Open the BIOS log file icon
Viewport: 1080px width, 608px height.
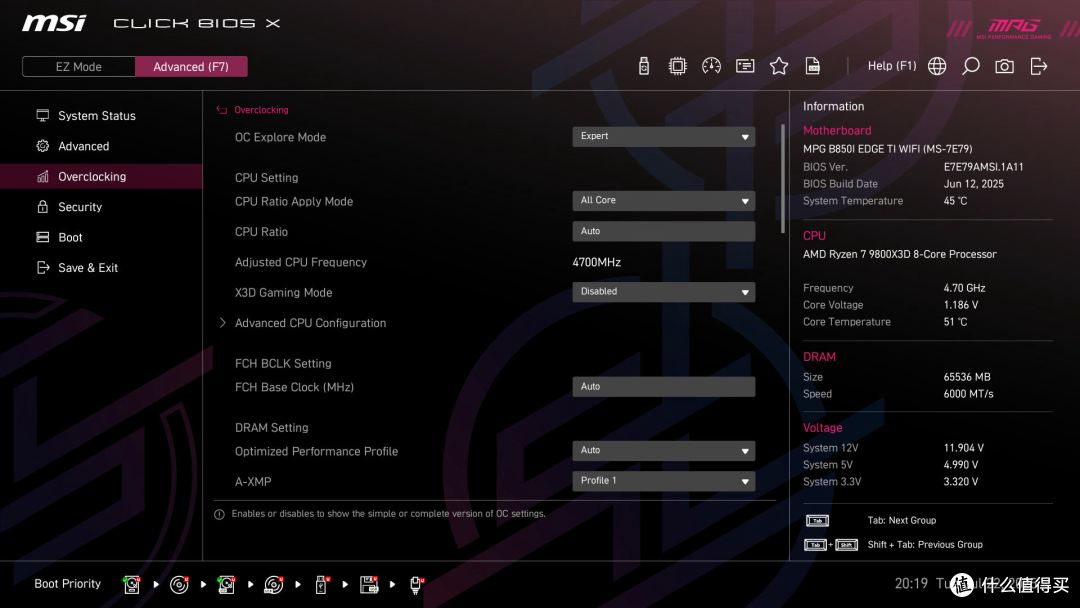tap(813, 66)
